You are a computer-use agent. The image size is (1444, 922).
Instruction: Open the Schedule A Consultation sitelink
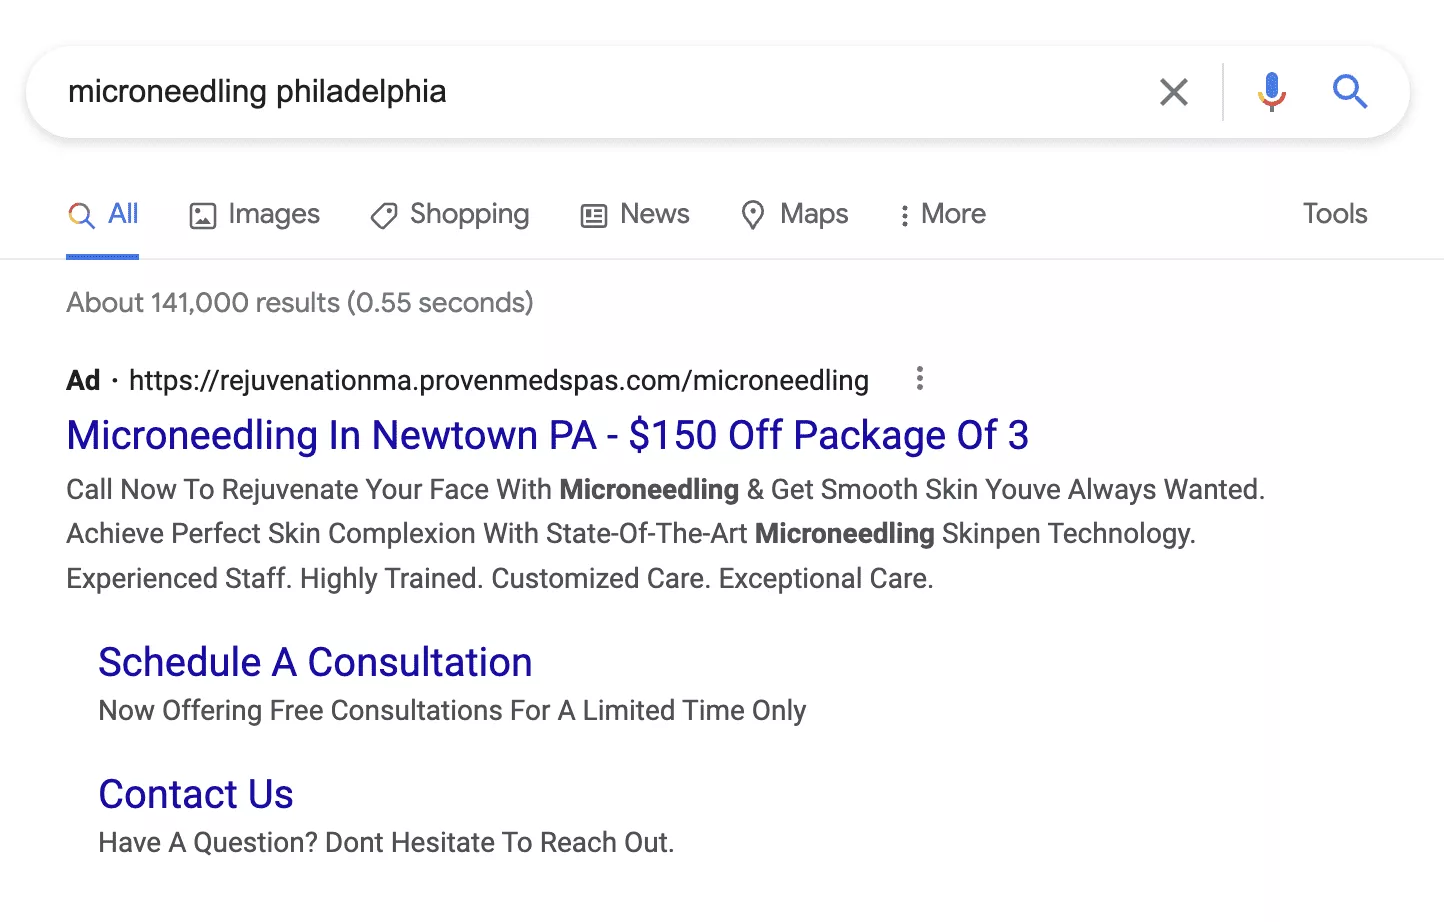click(x=315, y=662)
